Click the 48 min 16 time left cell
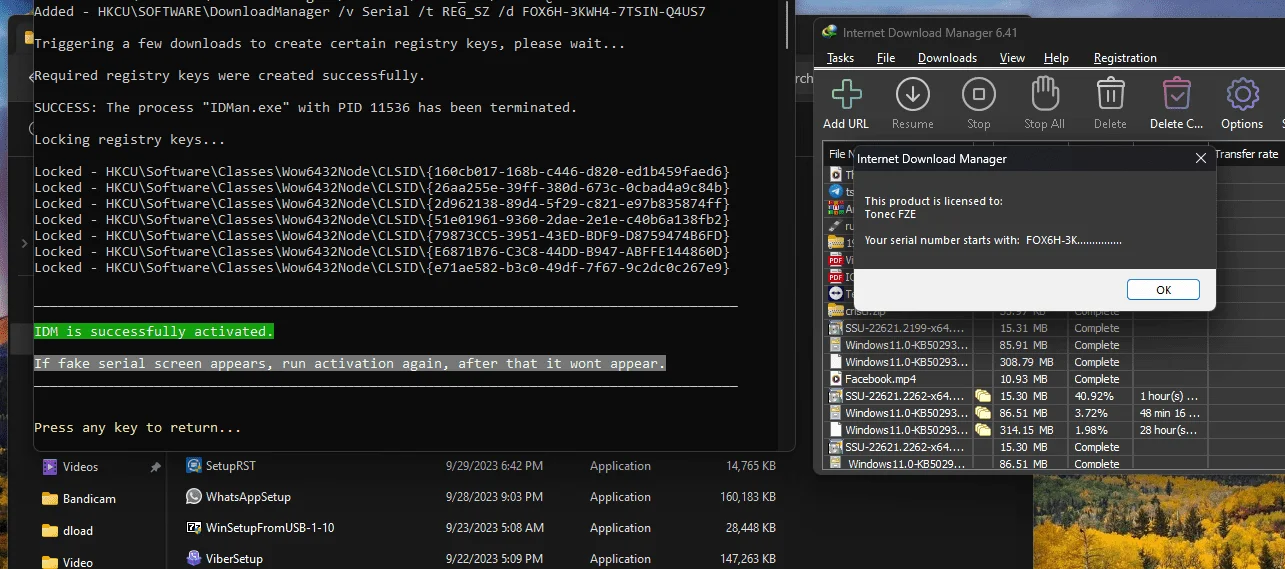Image resolution: width=1285 pixels, height=569 pixels. point(1169,413)
